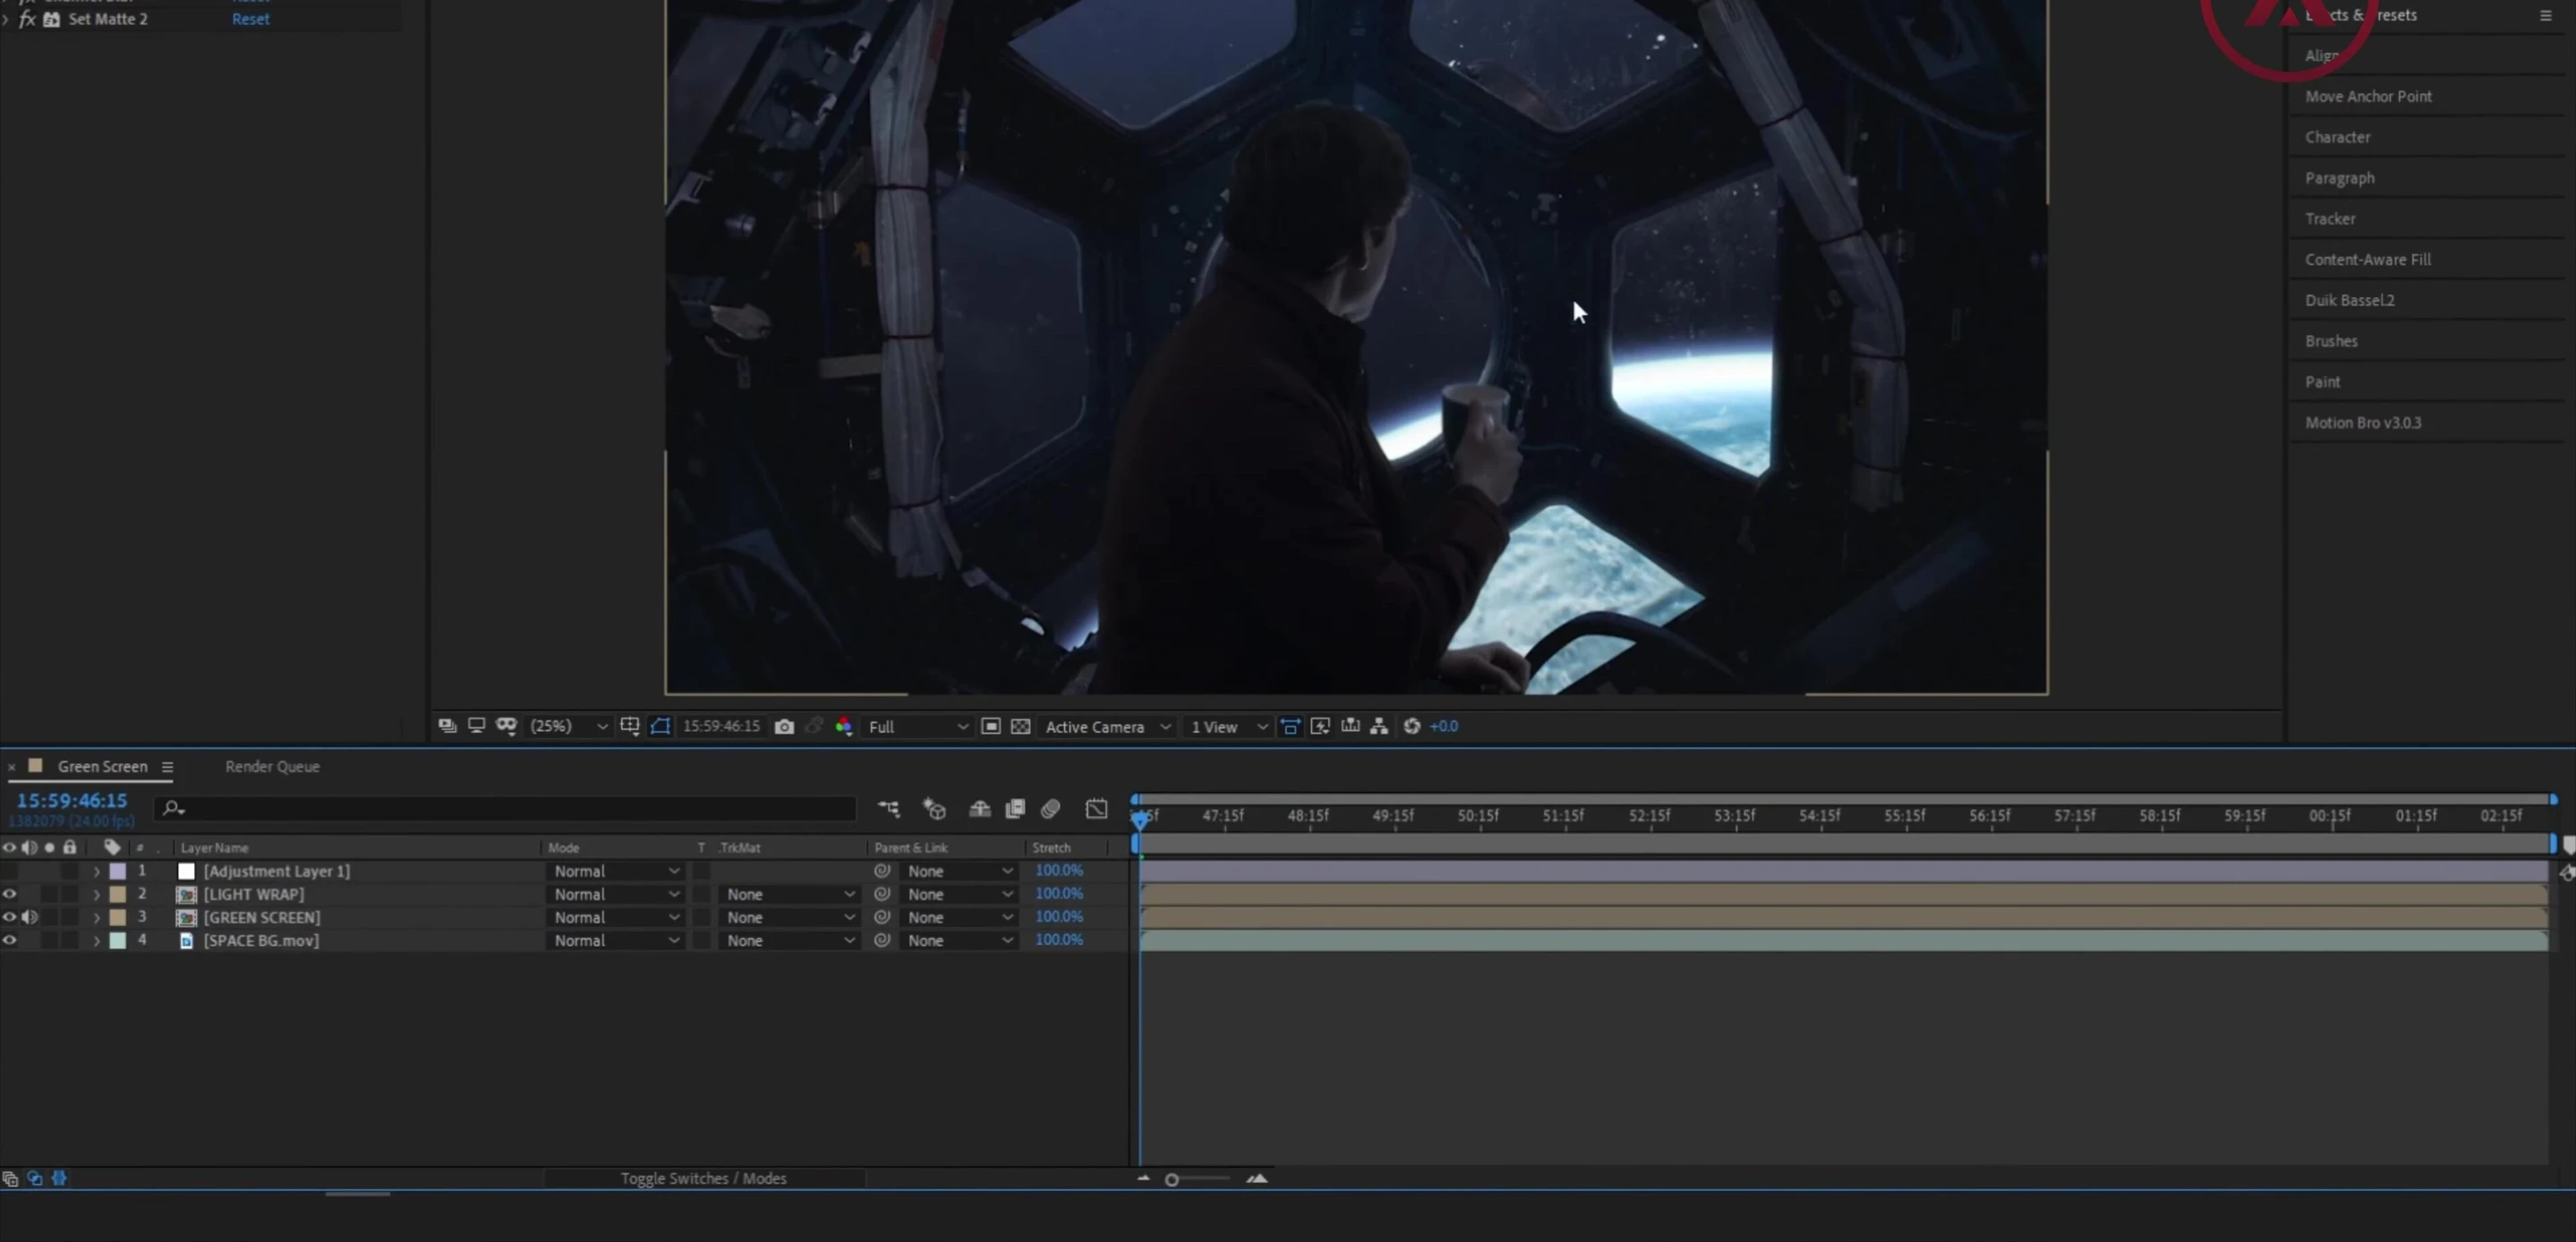Click the Fast Previews lightning icon
Screen dimensions: 2576x1242
(1320, 727)
